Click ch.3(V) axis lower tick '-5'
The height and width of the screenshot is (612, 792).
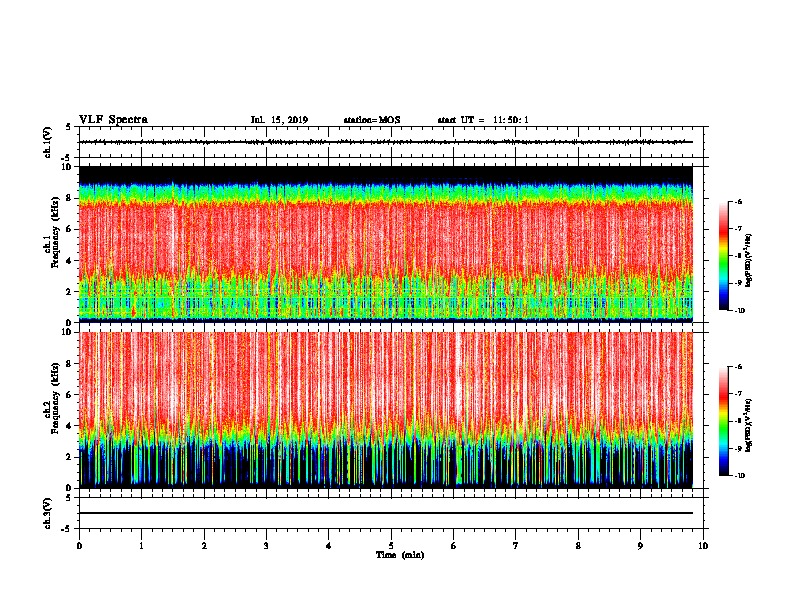click(68, 529)
